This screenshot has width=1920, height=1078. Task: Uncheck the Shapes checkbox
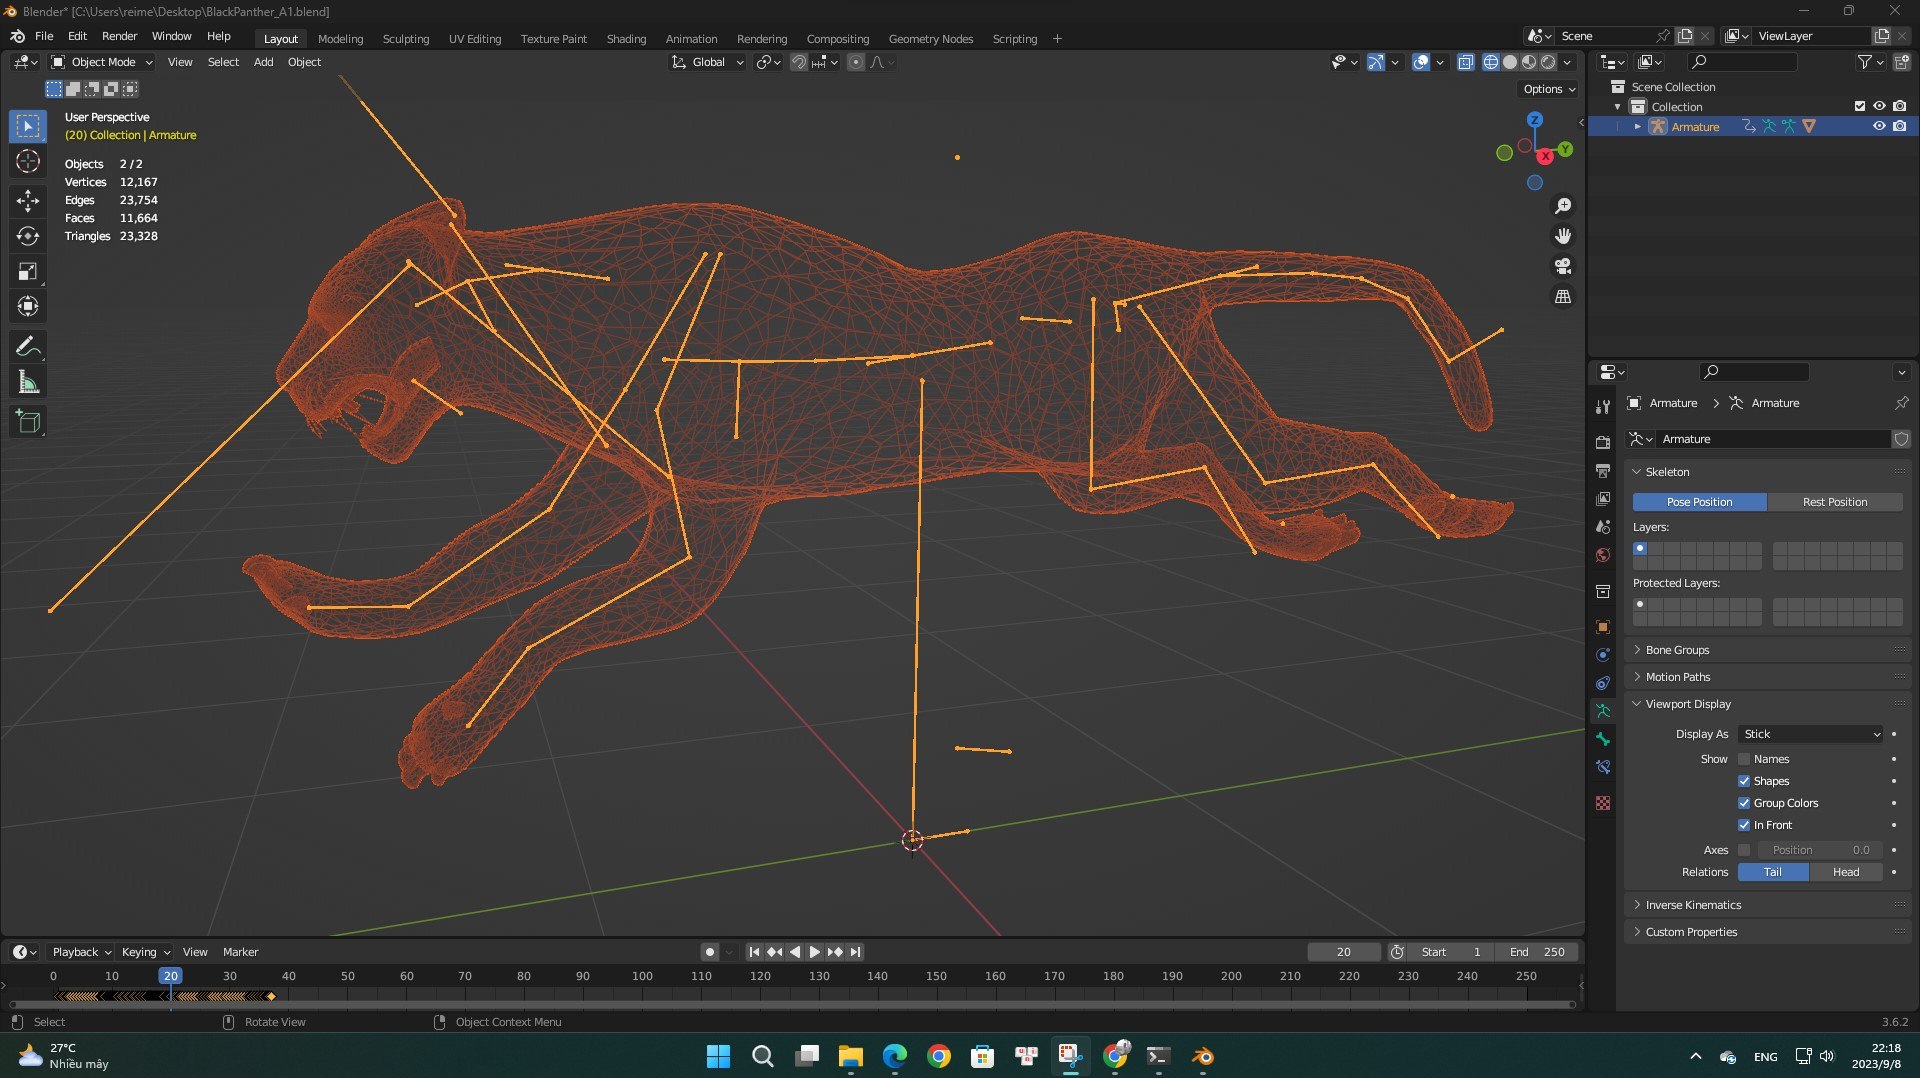(1744, 781)
